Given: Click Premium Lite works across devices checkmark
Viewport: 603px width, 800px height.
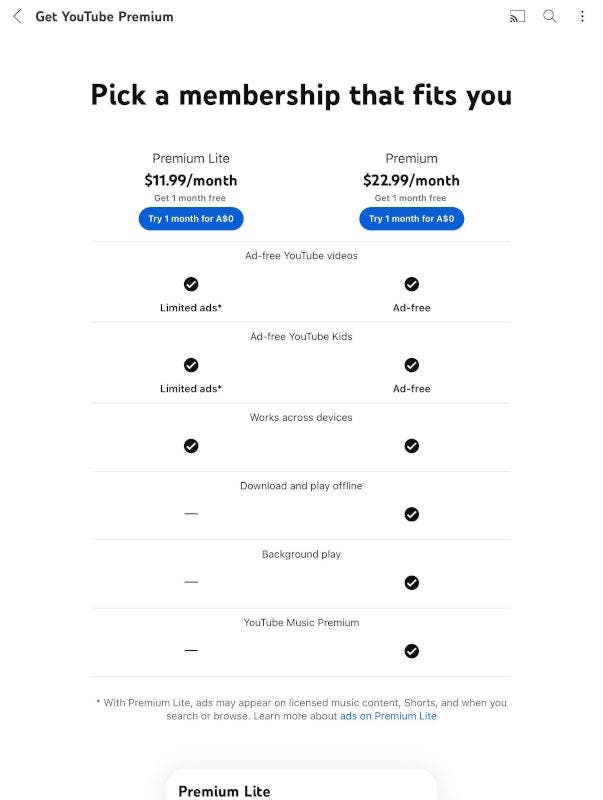Looking at the screenshot, I should 191,446.
